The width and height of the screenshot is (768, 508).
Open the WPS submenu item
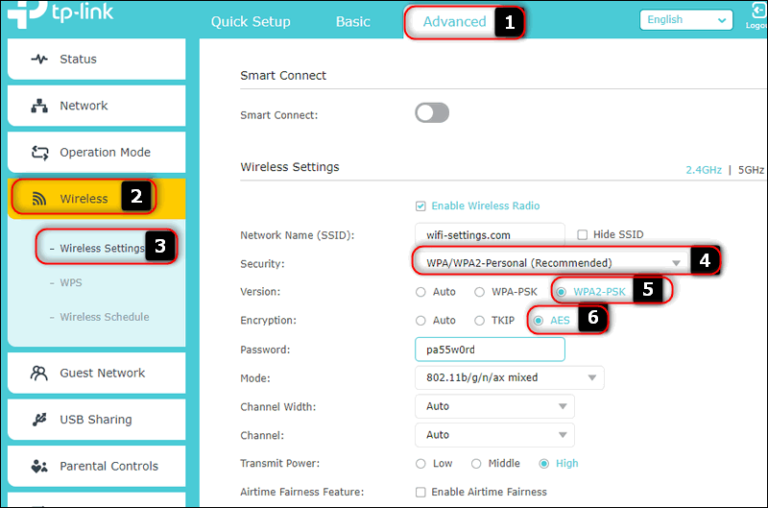click(x=70, y=283)
